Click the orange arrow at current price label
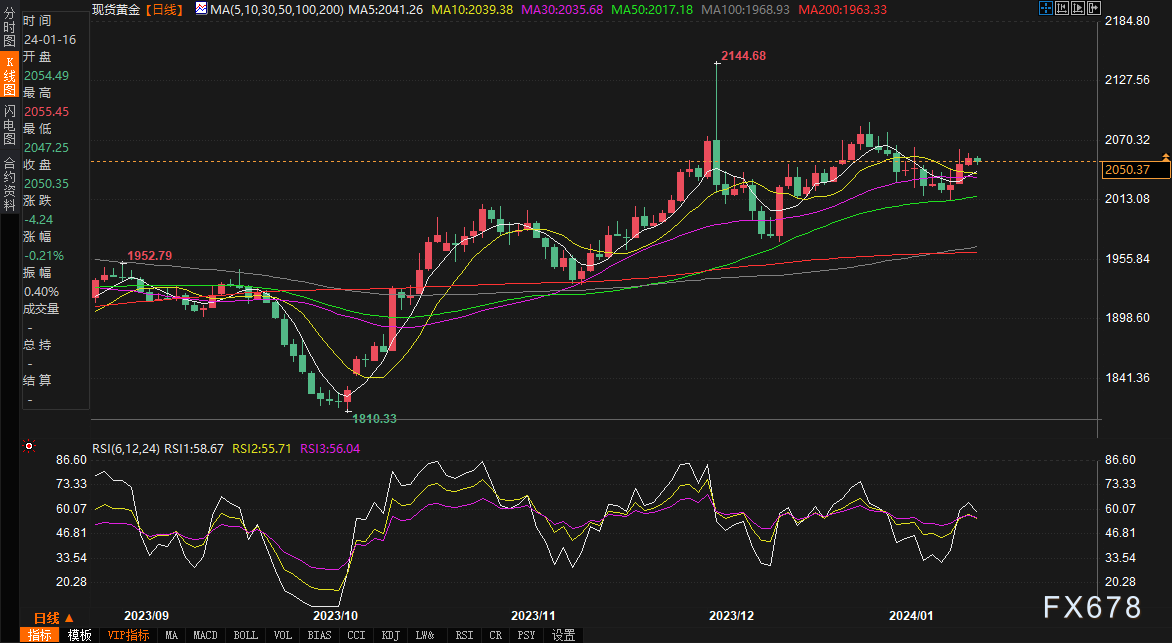 point(1166,157)
